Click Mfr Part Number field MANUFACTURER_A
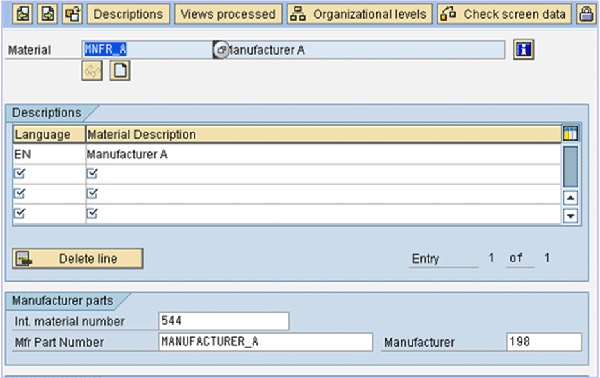This screenshot has height=378, width=600. pos(265,342)
